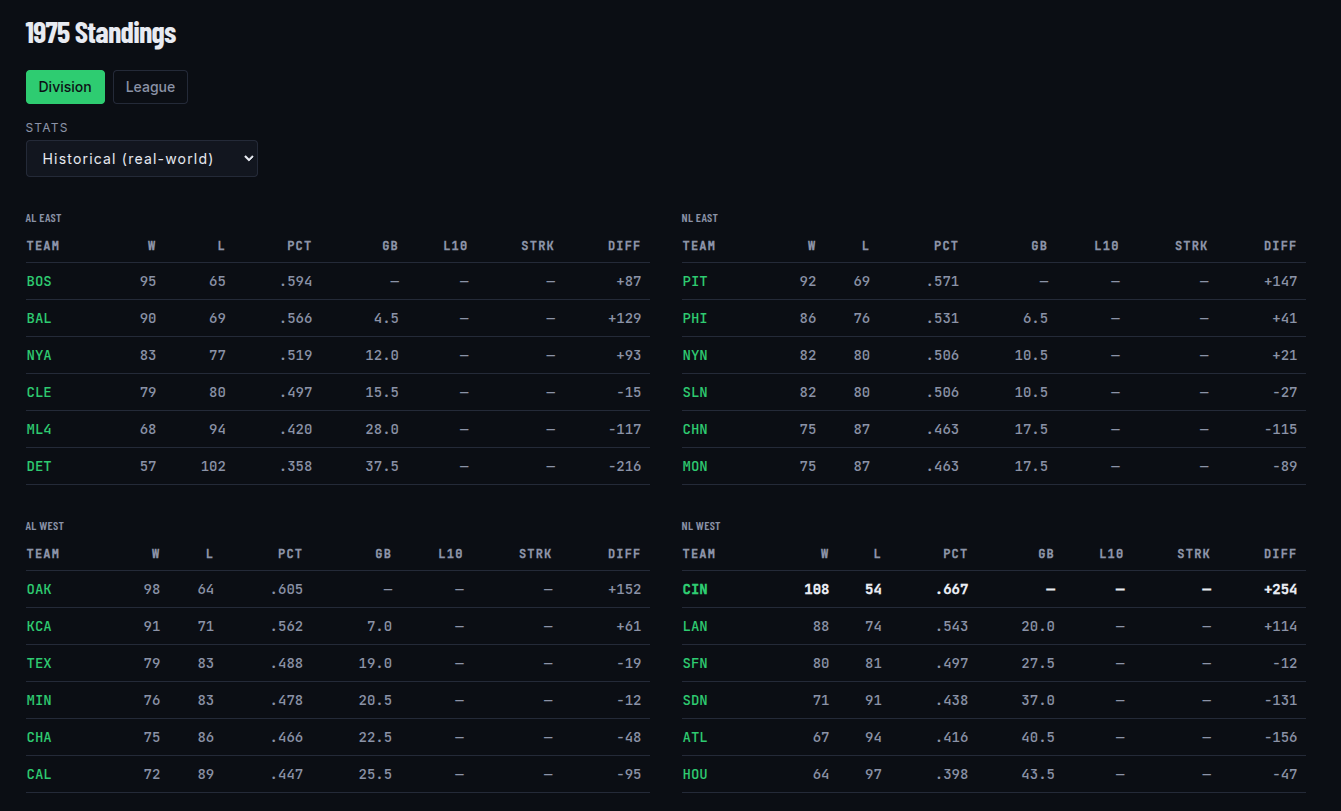The image size is (1341, 811).
Task: Click the NL EAST division label
Action: [700, 218]
